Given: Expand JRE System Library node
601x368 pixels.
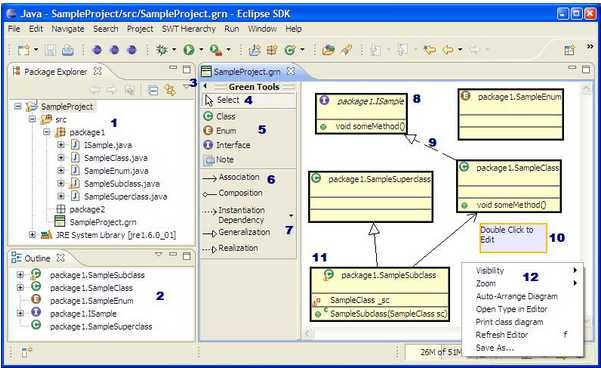Looking at the screenshot, I should (32, 235).
